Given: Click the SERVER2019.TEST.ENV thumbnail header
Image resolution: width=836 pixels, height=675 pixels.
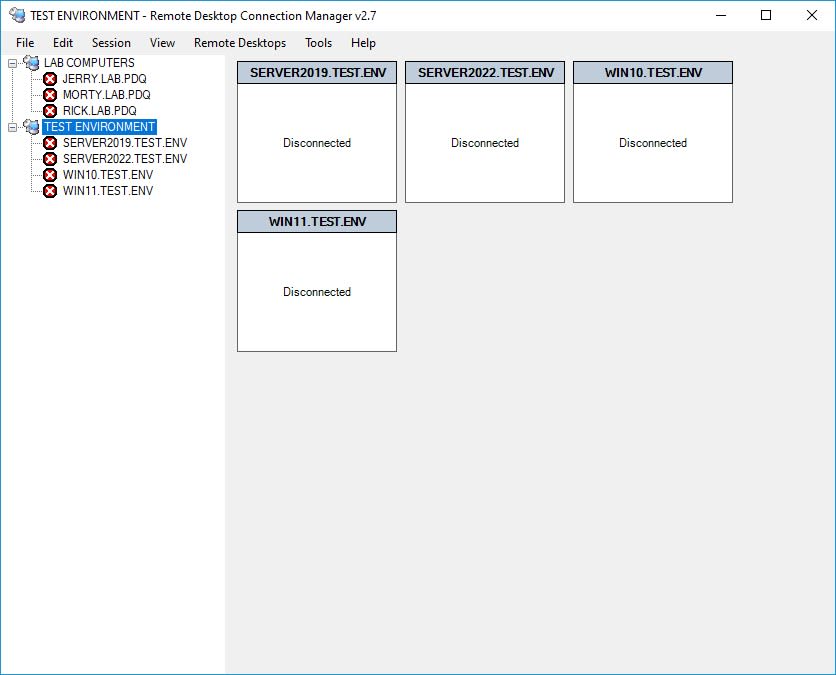Looking at the screenshot, I should click(x=317, y=73).
